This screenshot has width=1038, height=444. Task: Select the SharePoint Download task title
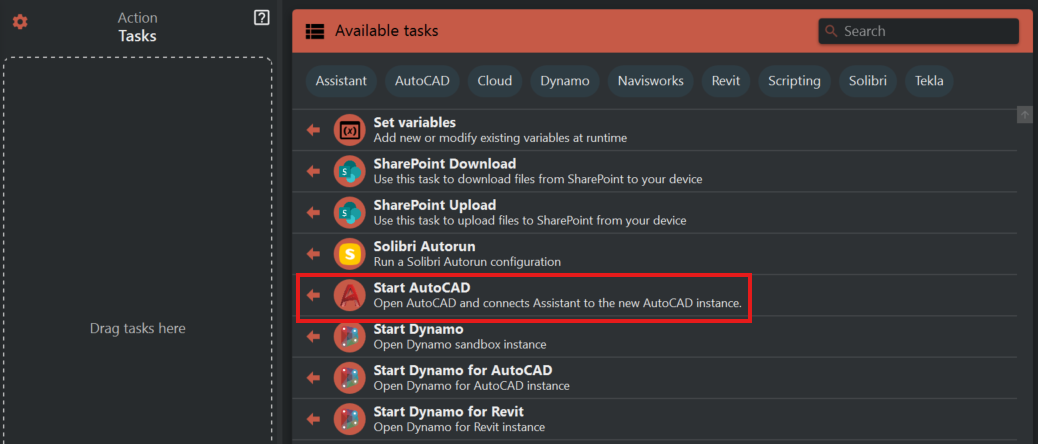445,163
